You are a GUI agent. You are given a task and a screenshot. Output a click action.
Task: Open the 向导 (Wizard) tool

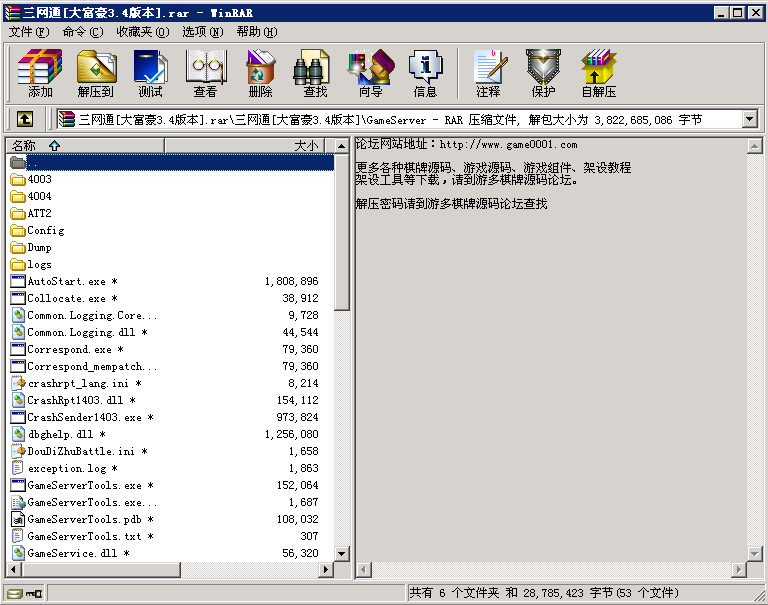(x=370, y=73)
